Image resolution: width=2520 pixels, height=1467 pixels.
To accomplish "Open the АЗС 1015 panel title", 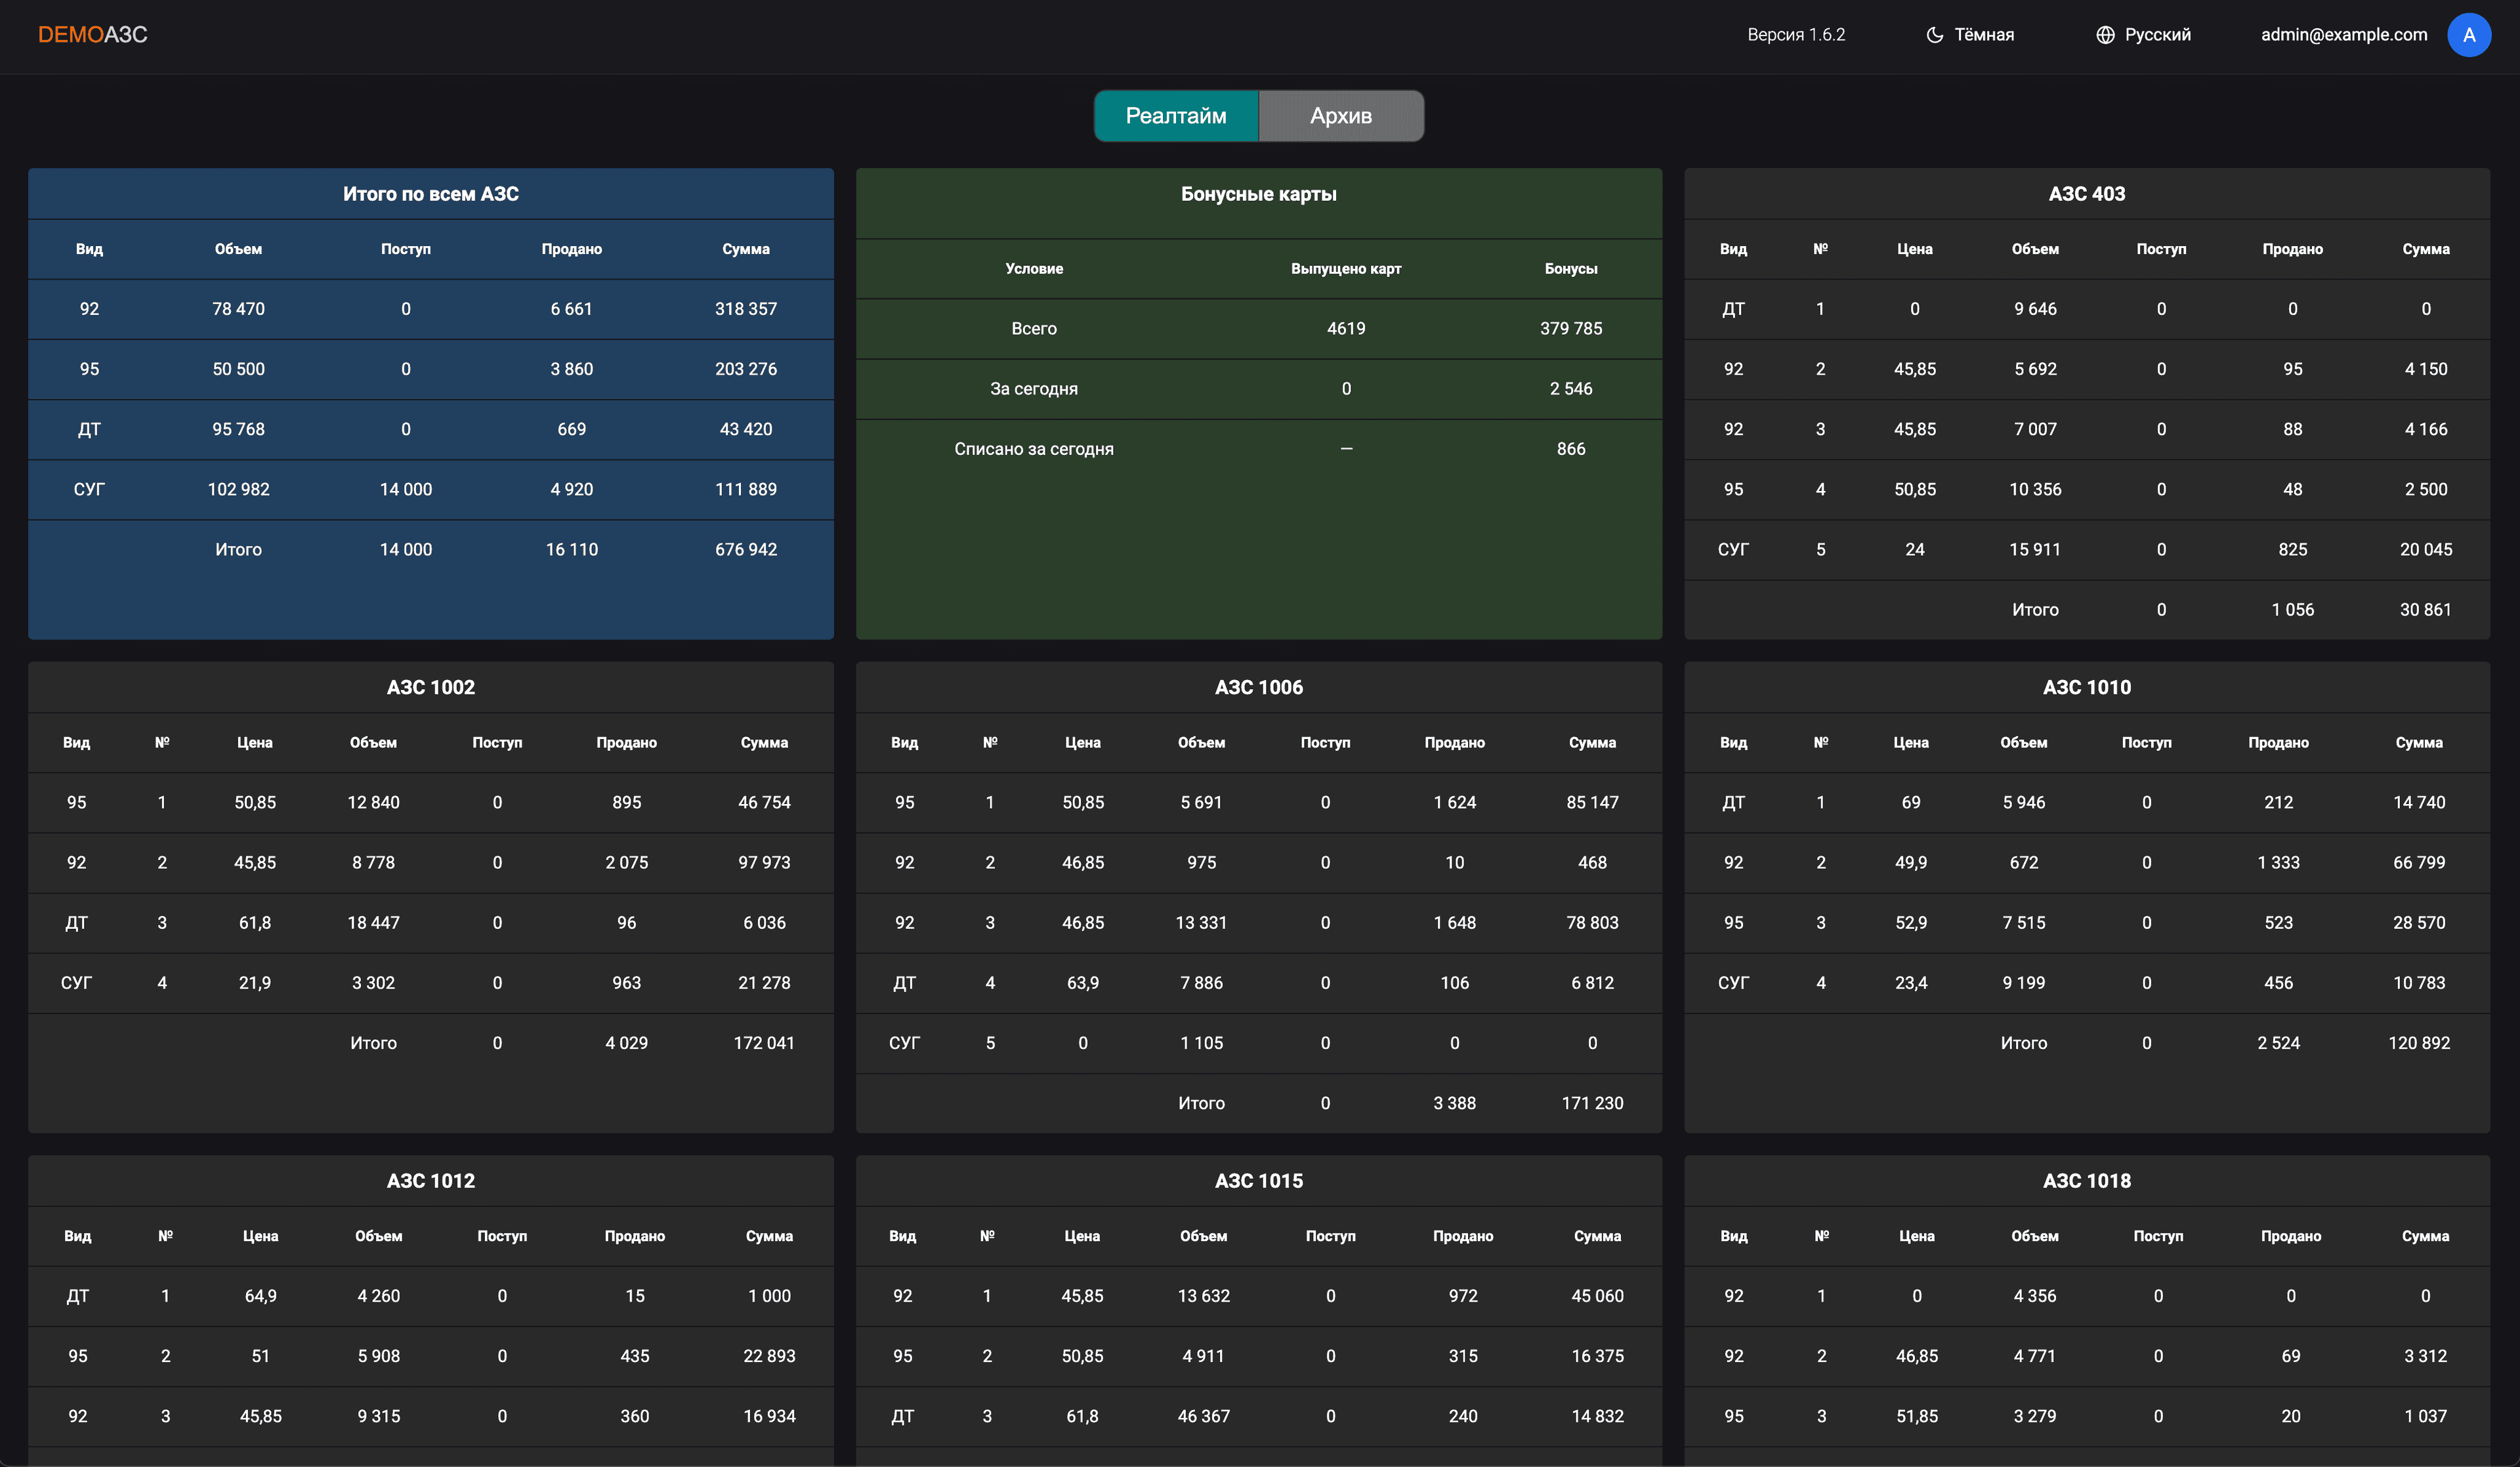I will 1258,1180.
